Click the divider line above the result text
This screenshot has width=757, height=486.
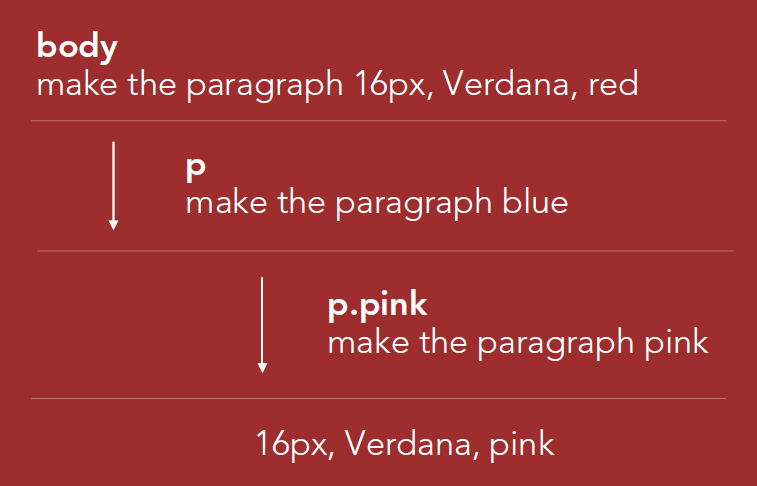[x=378, y=399]
